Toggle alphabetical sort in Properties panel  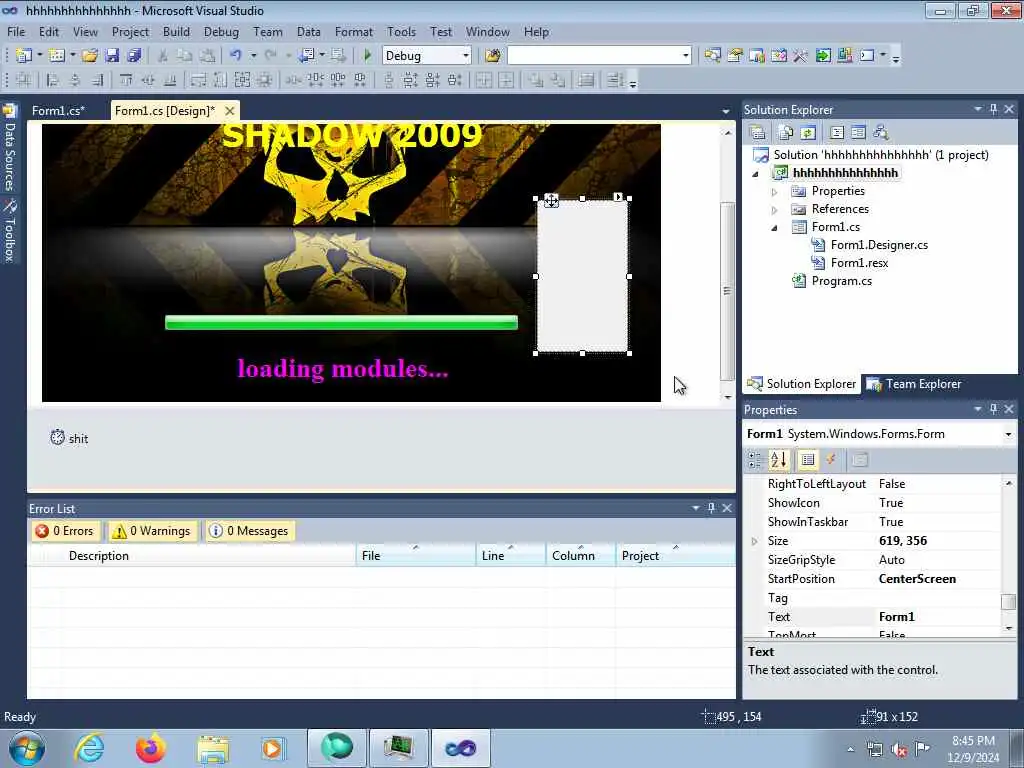pyautogui.click(x=778, y=460)
